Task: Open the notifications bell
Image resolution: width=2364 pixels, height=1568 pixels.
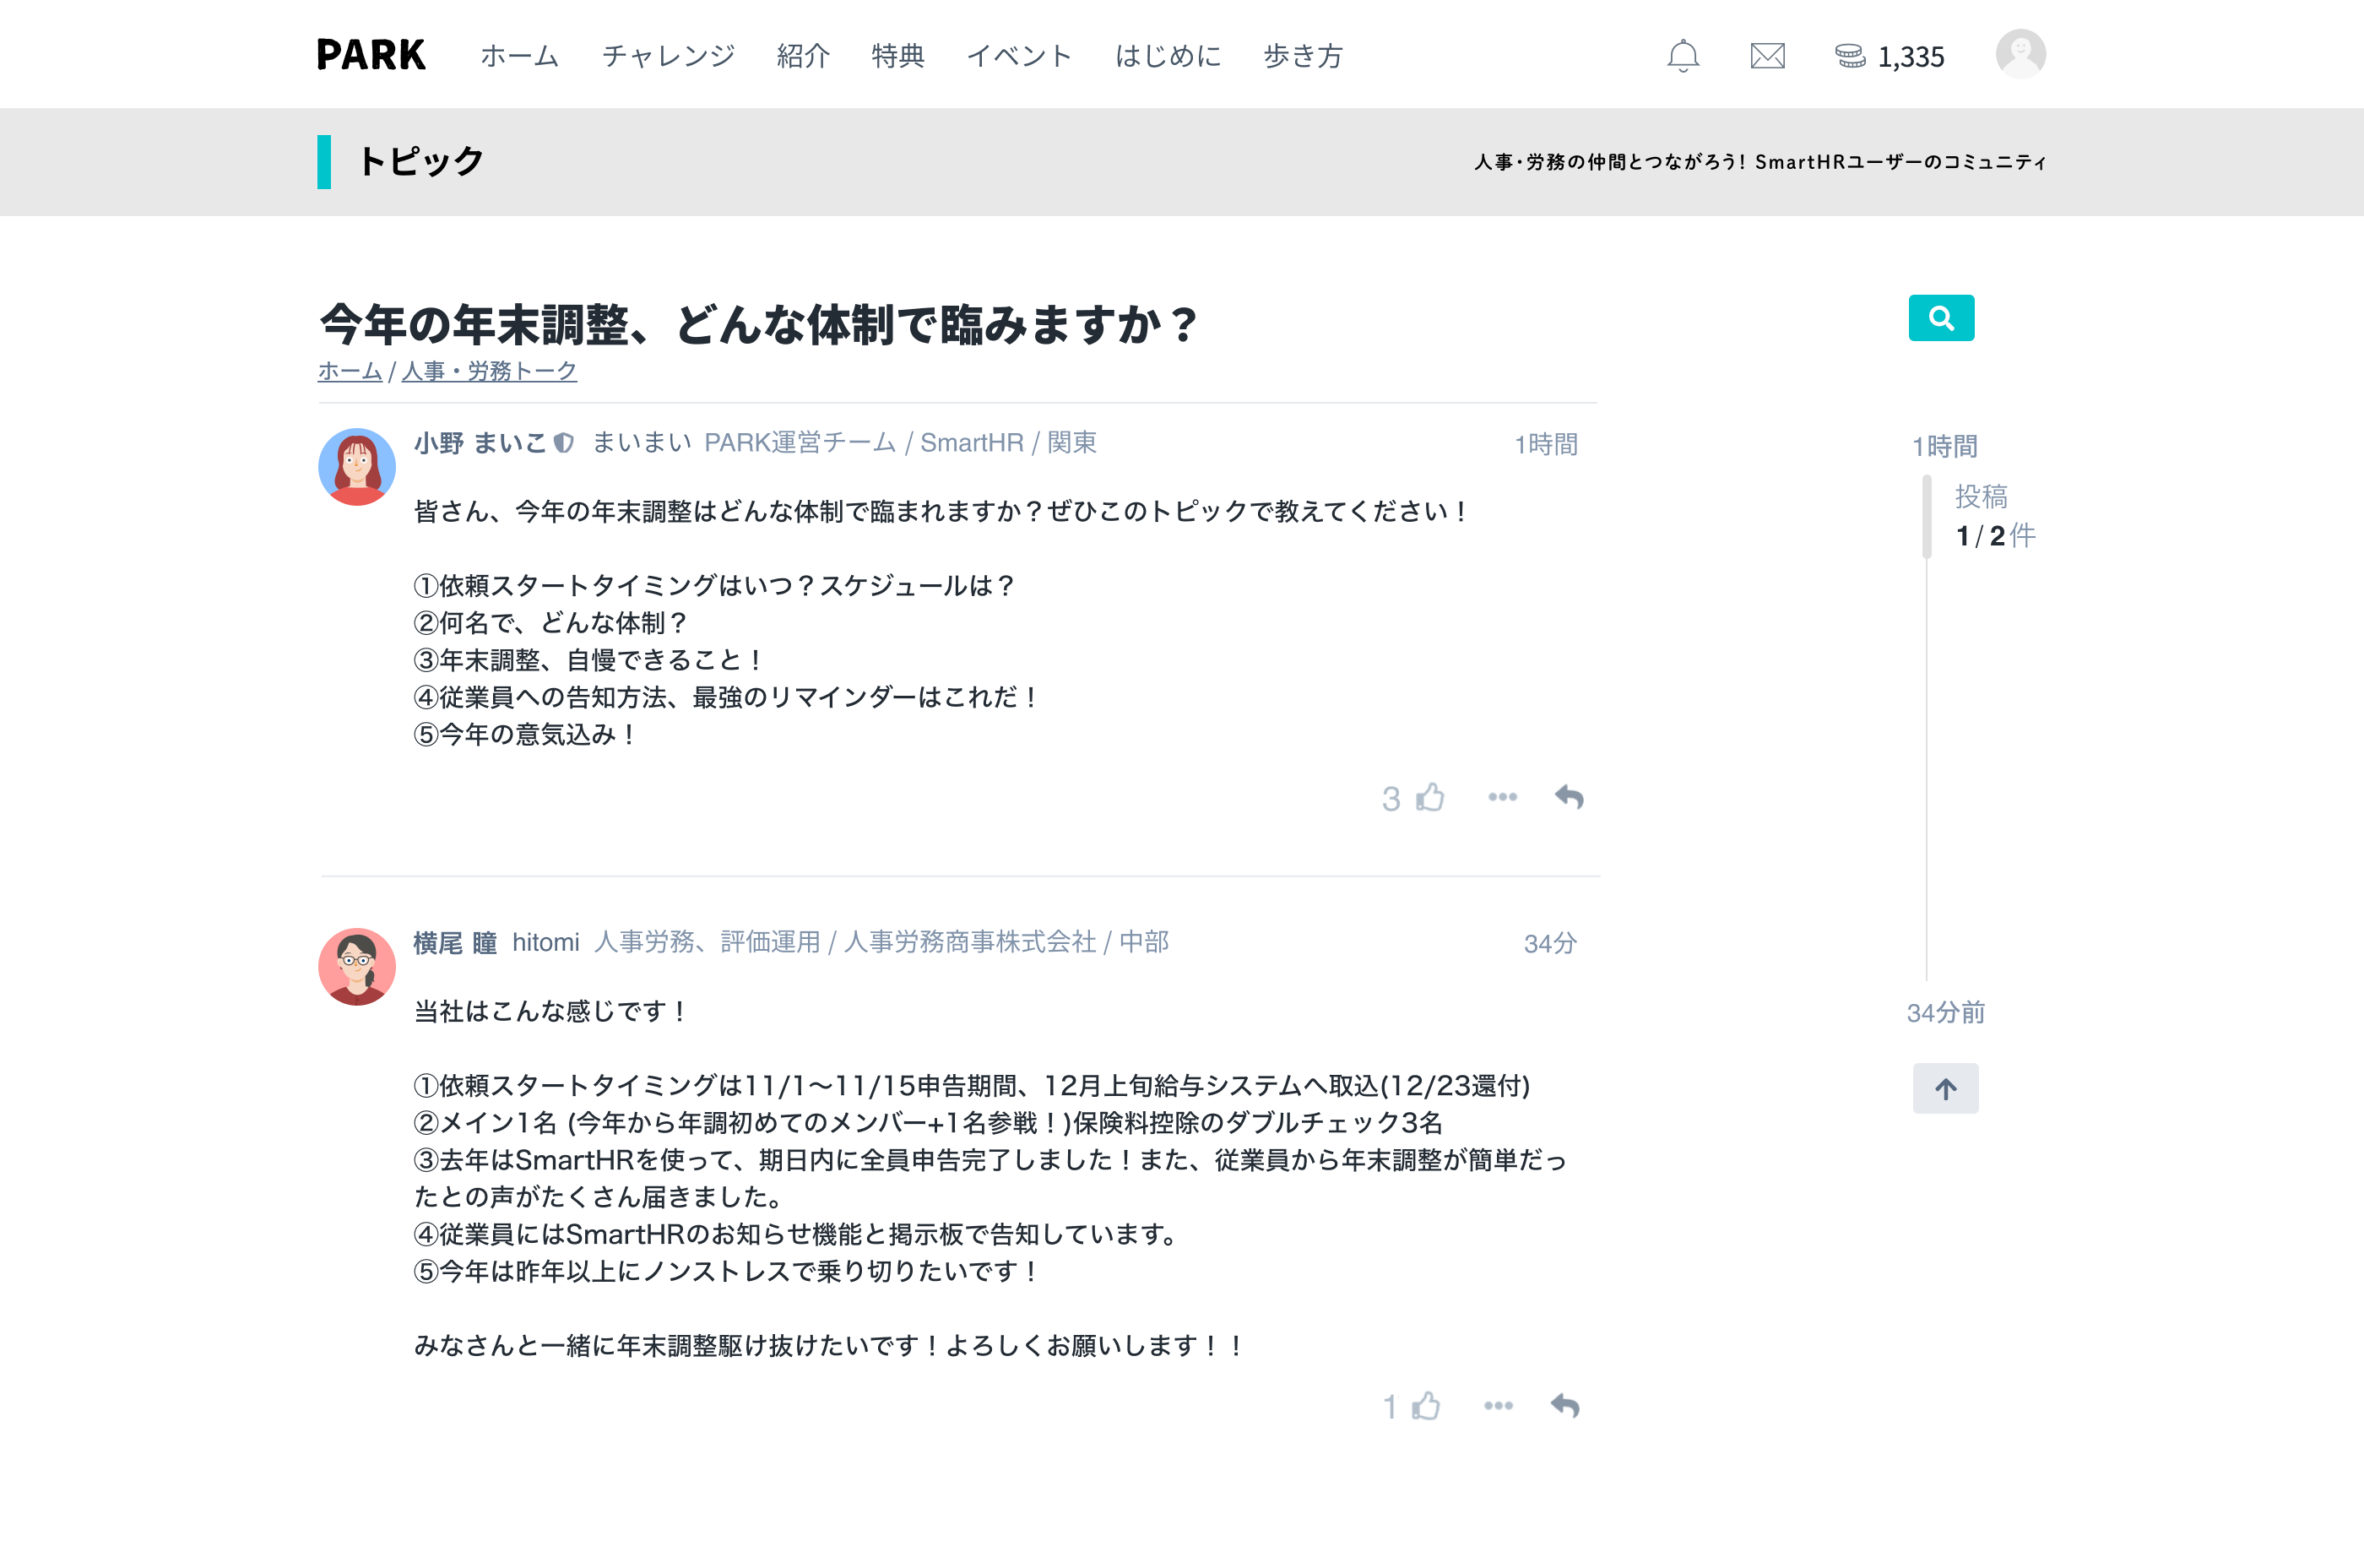Action: [x=1683, y=56]
